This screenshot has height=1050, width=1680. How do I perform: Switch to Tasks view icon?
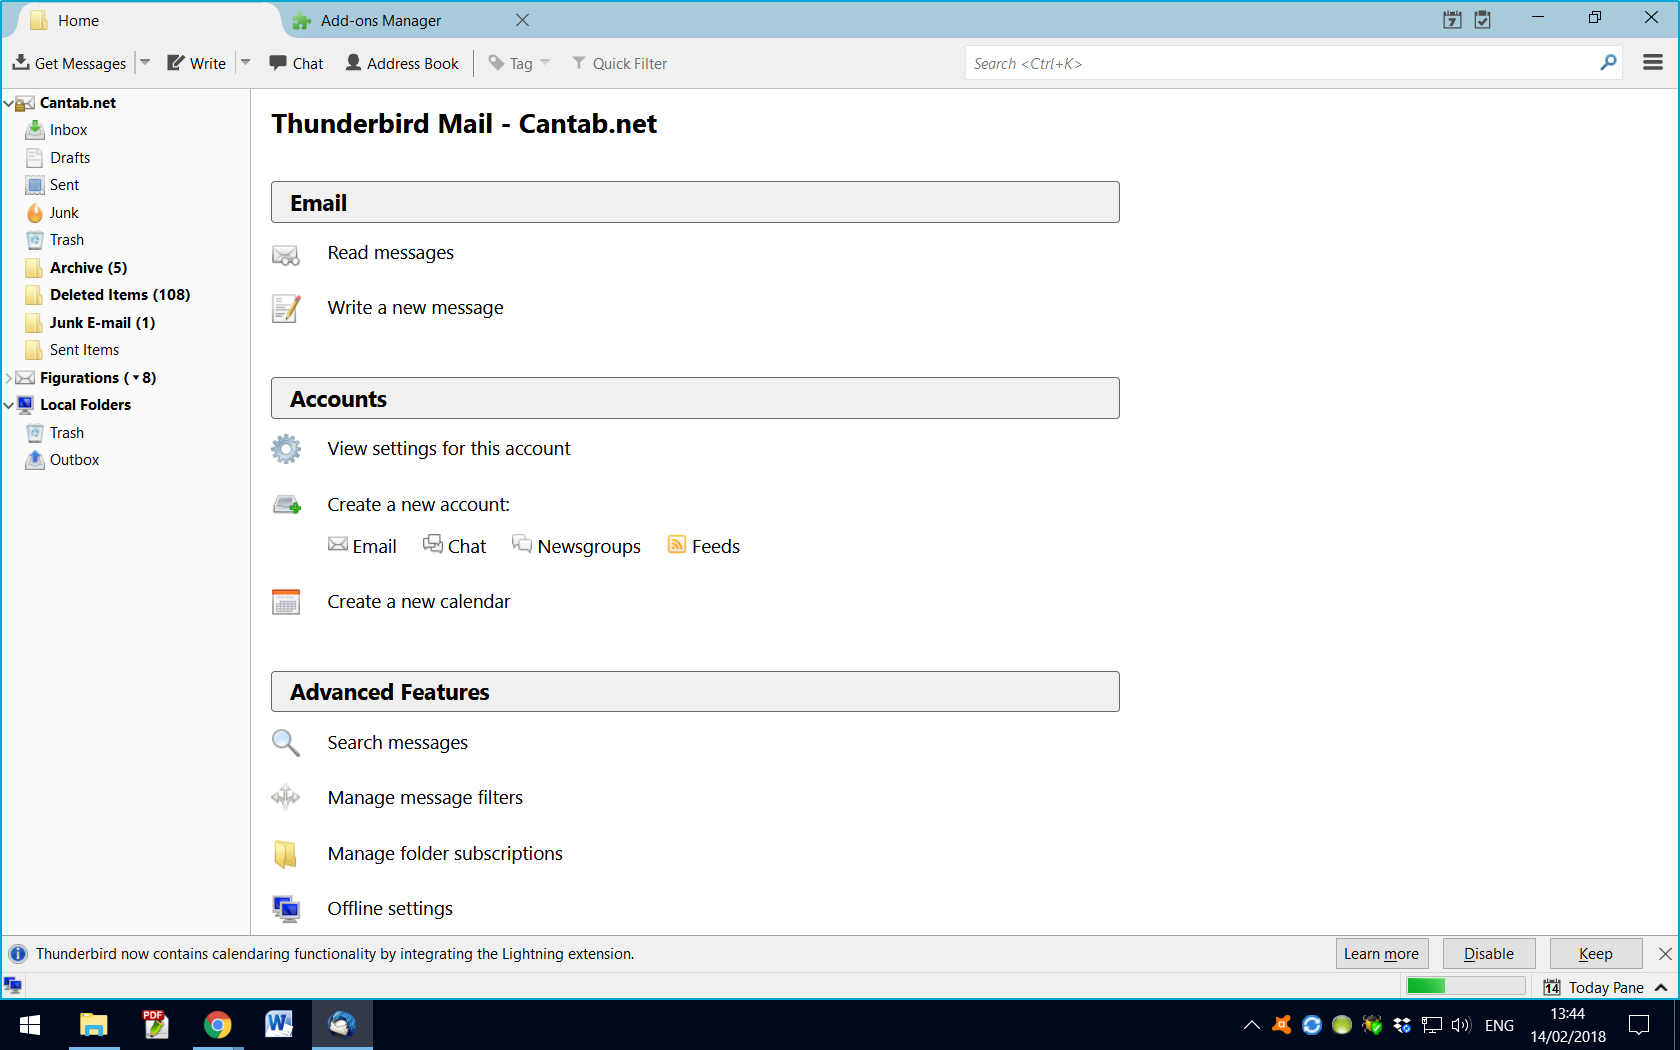pyautogui.click(x=1483, y=19)
